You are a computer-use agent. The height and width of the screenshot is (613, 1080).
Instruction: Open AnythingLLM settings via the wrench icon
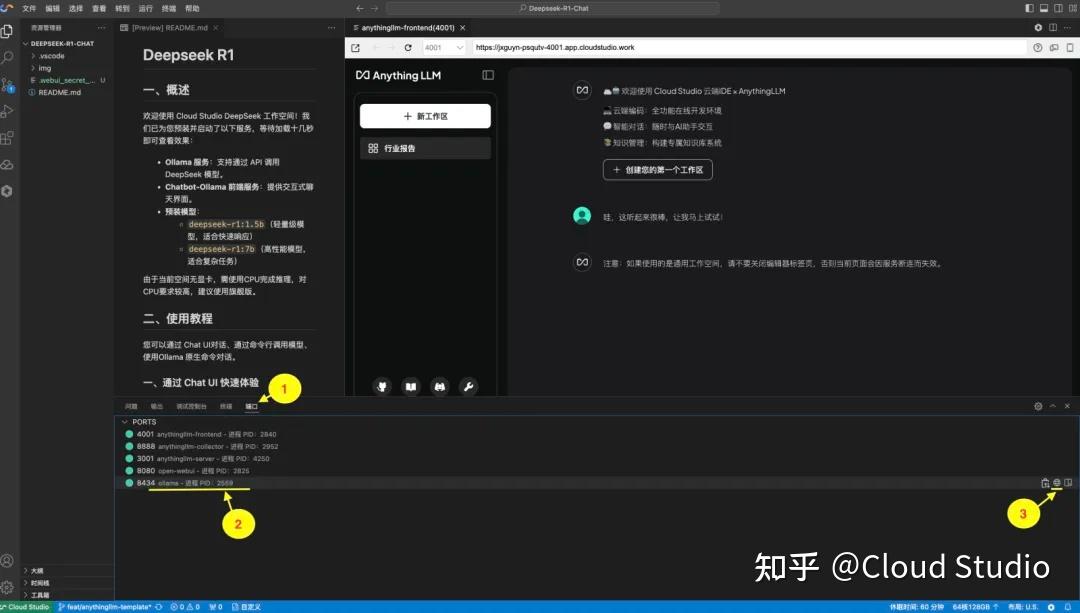[x=469, y=386]
